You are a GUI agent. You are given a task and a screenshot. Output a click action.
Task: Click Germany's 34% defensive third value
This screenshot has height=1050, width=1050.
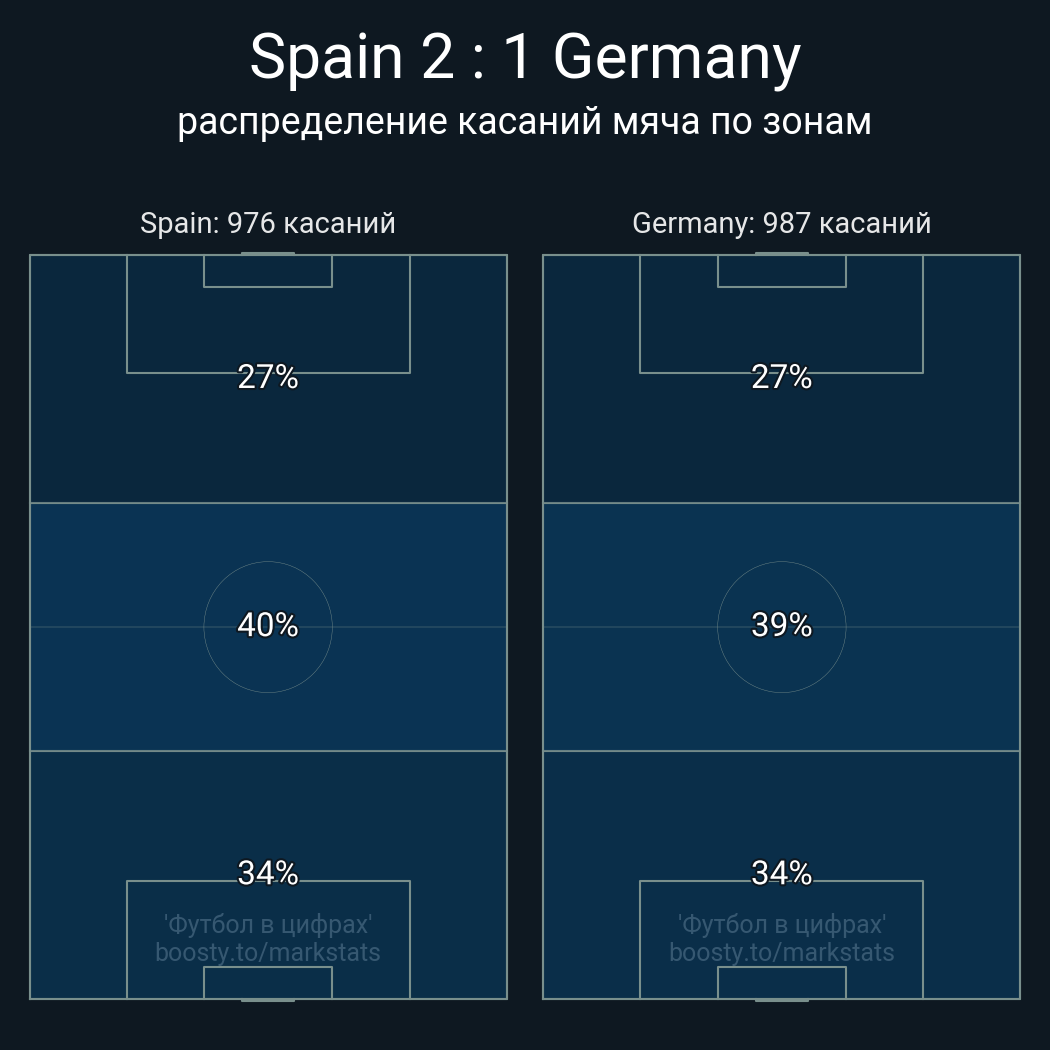(x=781, y=873)
